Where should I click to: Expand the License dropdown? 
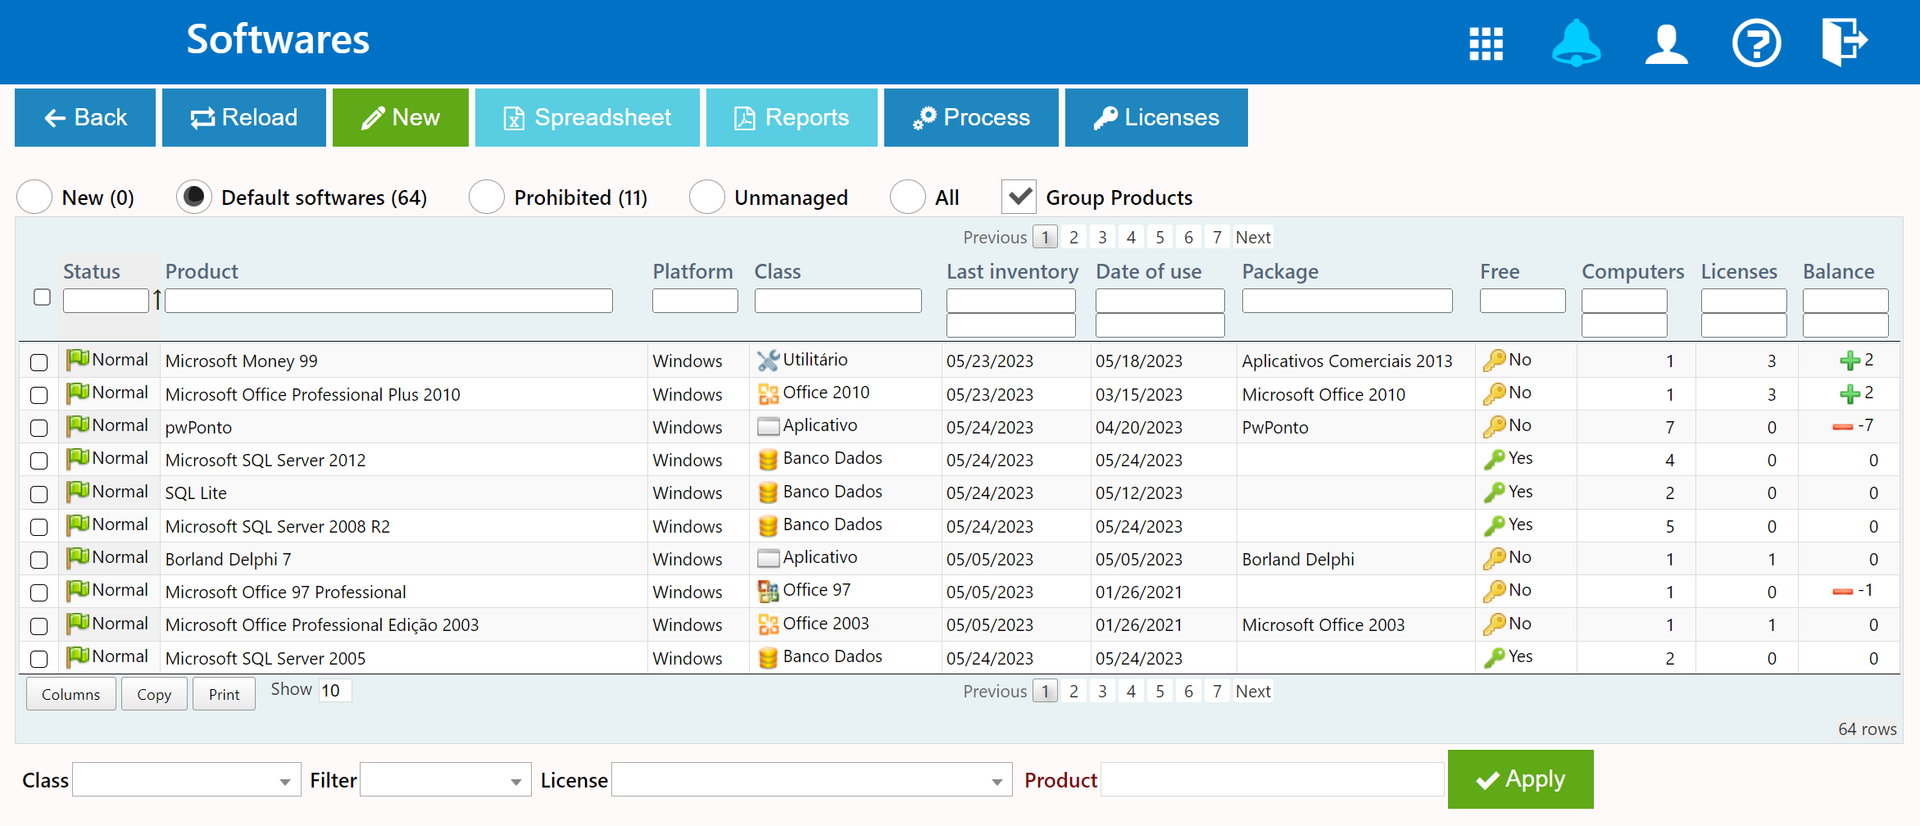(x=811, y=781)
